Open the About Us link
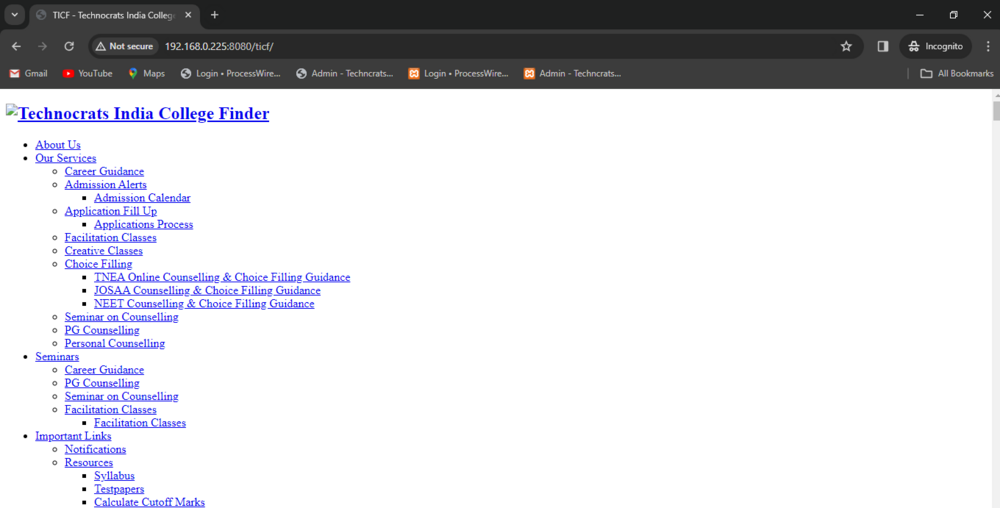 pos(58,145)
